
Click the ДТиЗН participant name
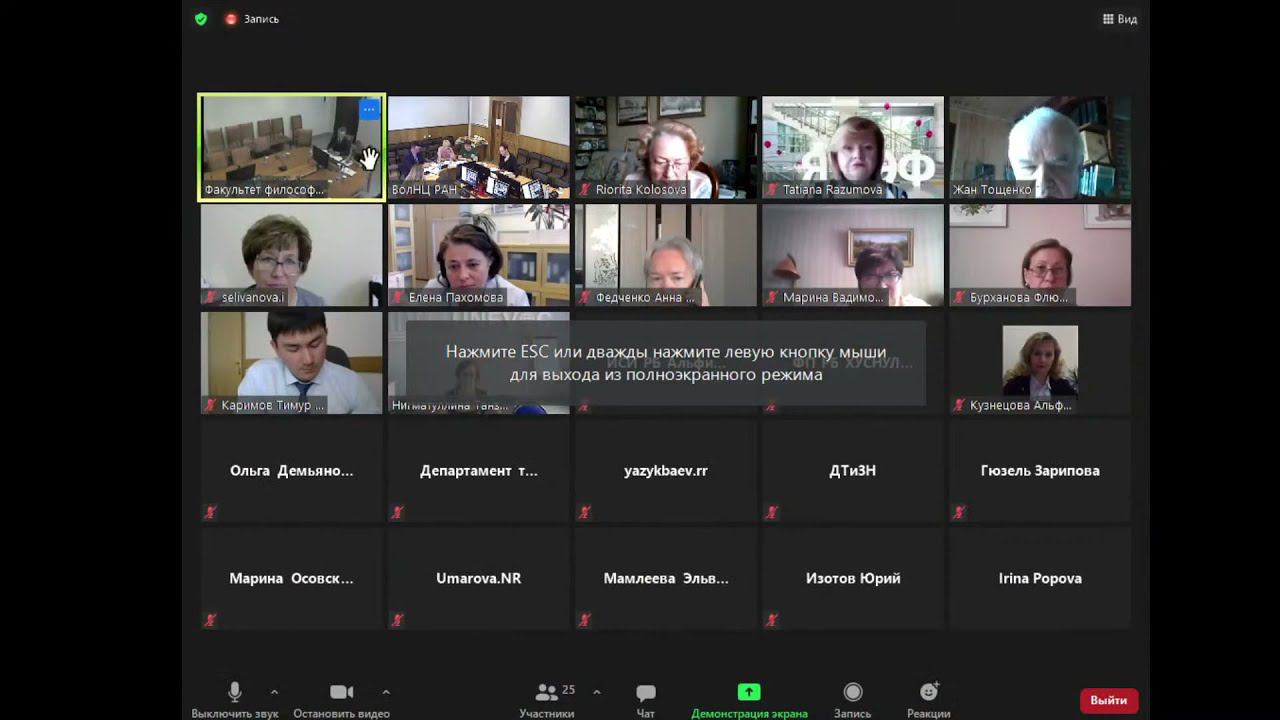[x=853, y=470]
